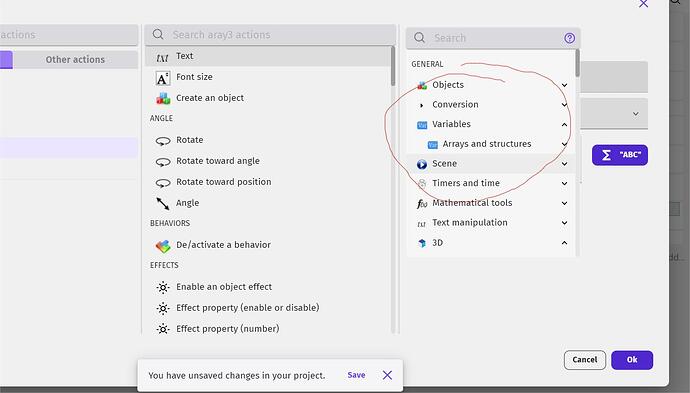Viewport: 690px width, 393px height.
Task: Switch to the Other actions tab
Action: pyautogui.click(x=75, y=59)
